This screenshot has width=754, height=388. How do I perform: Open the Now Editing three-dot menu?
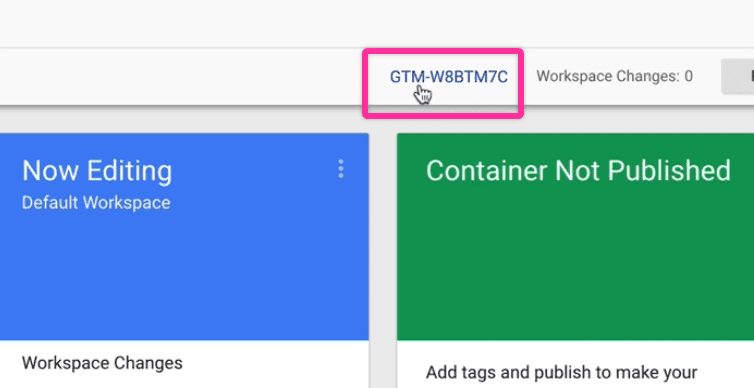[x=341, y=169]
